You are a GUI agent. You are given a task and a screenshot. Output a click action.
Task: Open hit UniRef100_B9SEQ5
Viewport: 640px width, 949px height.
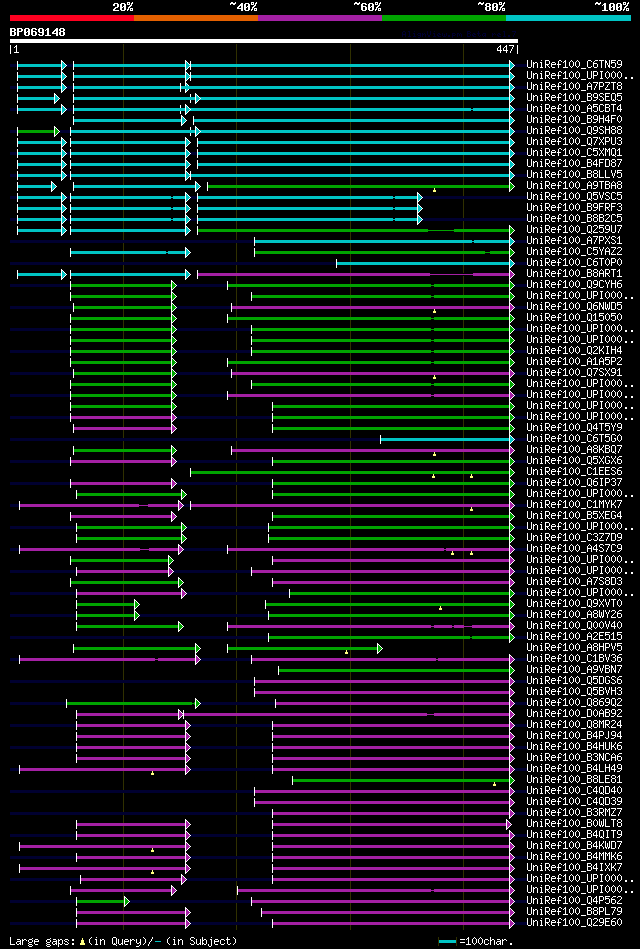574,97
